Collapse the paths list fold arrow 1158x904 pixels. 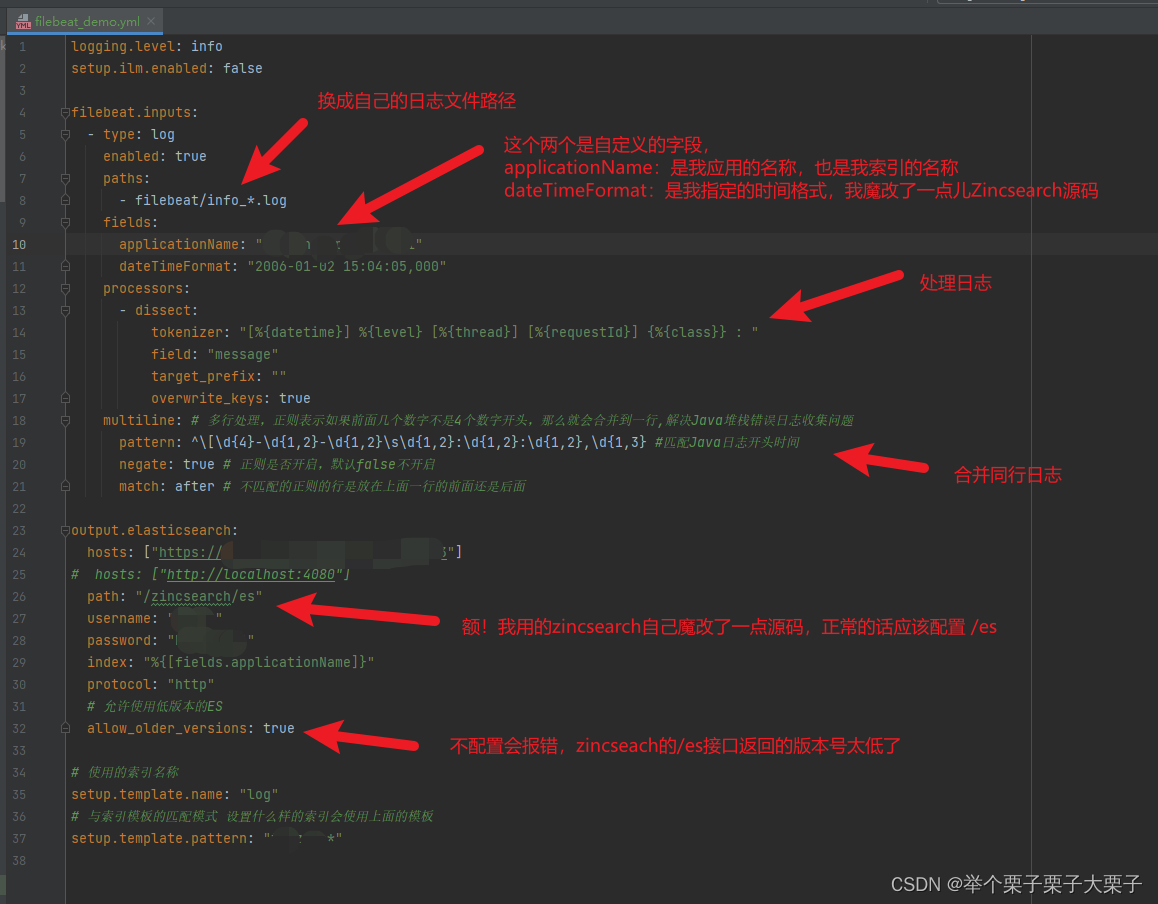tap(65, 178)
